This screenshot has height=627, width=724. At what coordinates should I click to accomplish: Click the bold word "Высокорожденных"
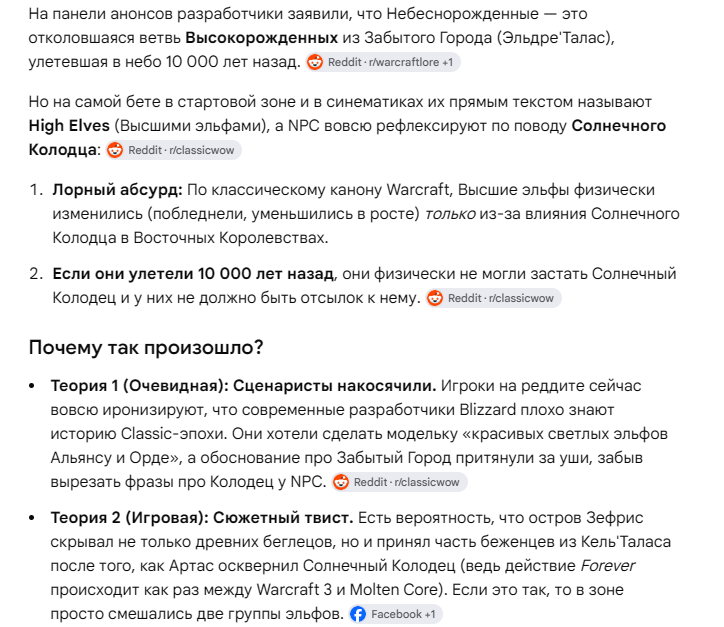(262, 38)
